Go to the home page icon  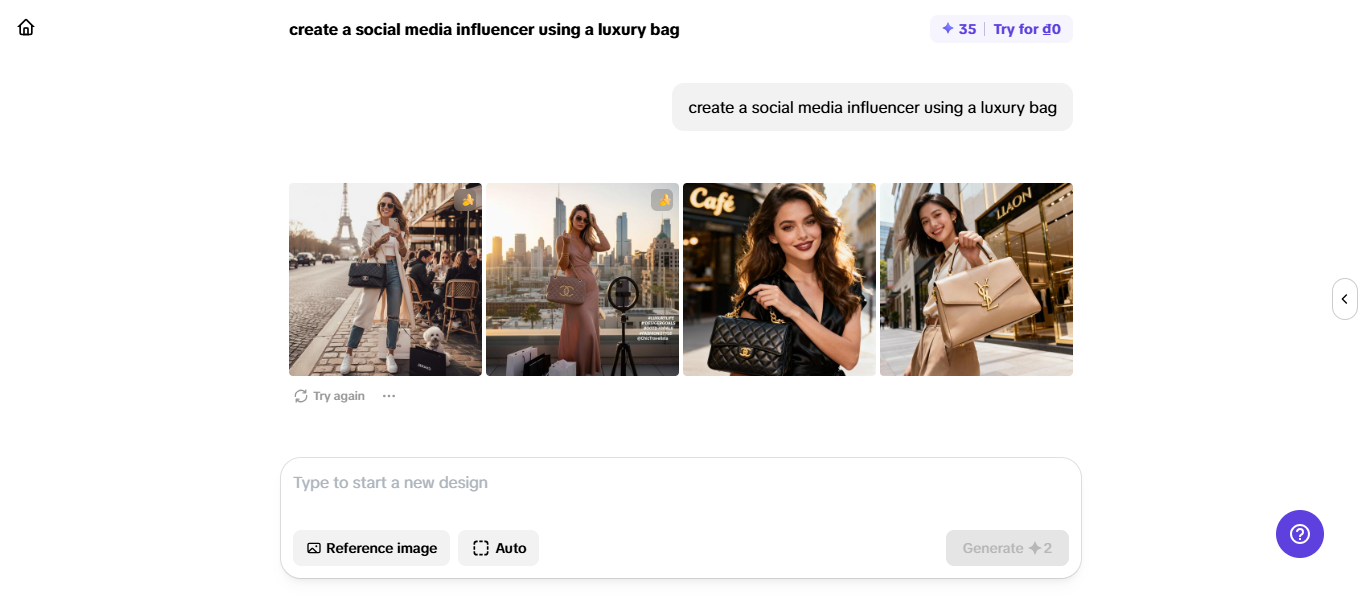click(26, 28)
